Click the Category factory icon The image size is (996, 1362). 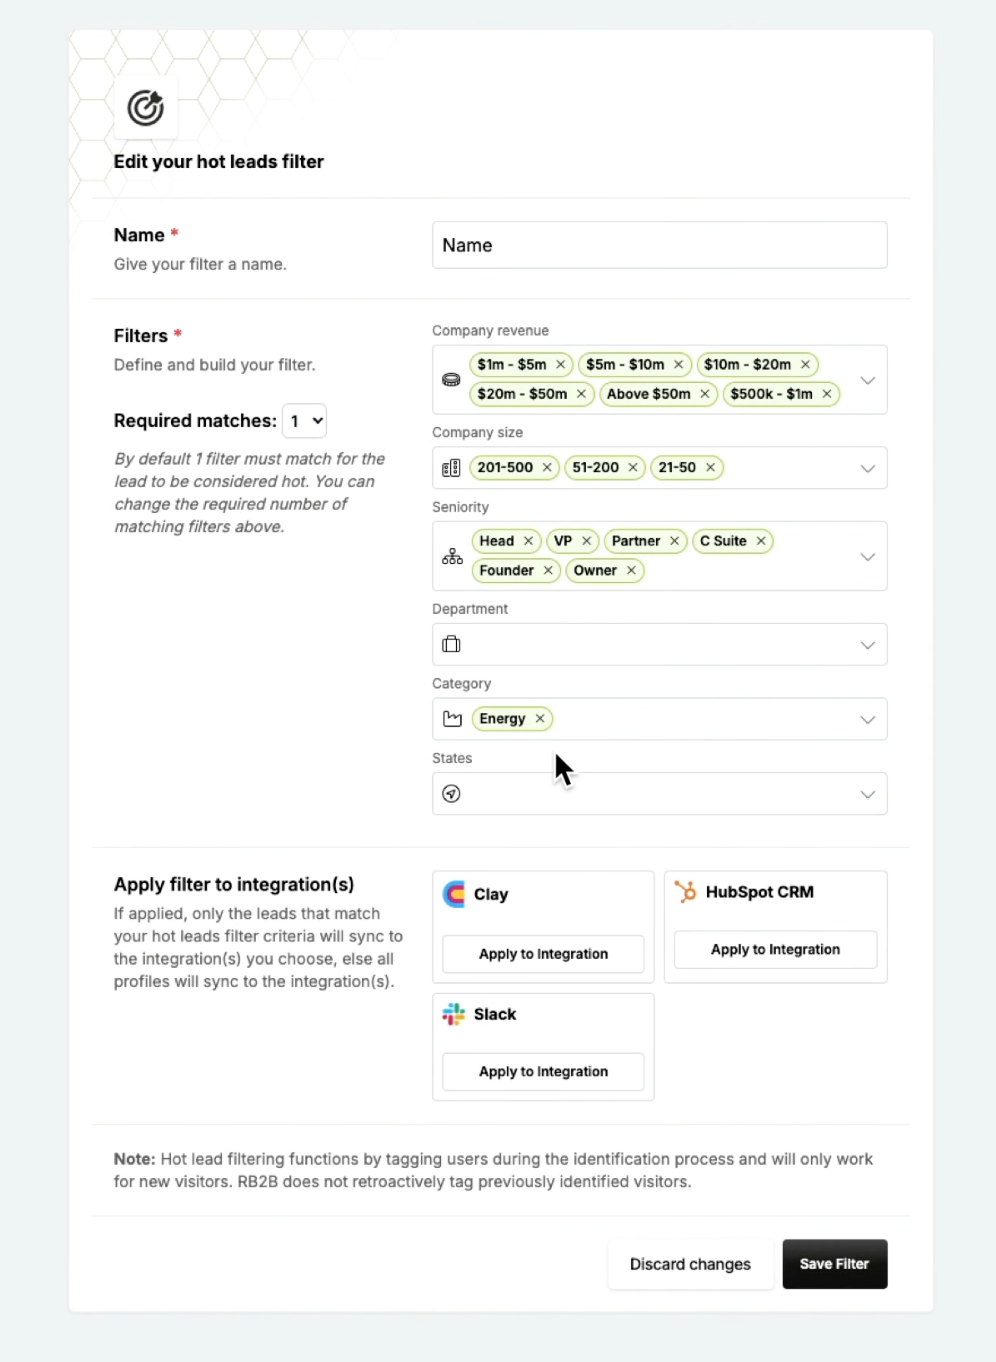452,719
